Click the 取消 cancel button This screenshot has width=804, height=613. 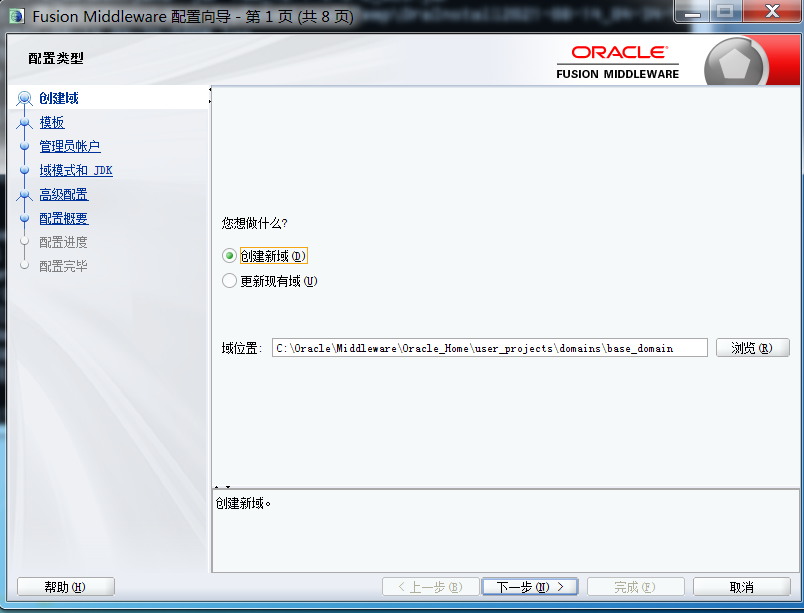click(742, 587)
